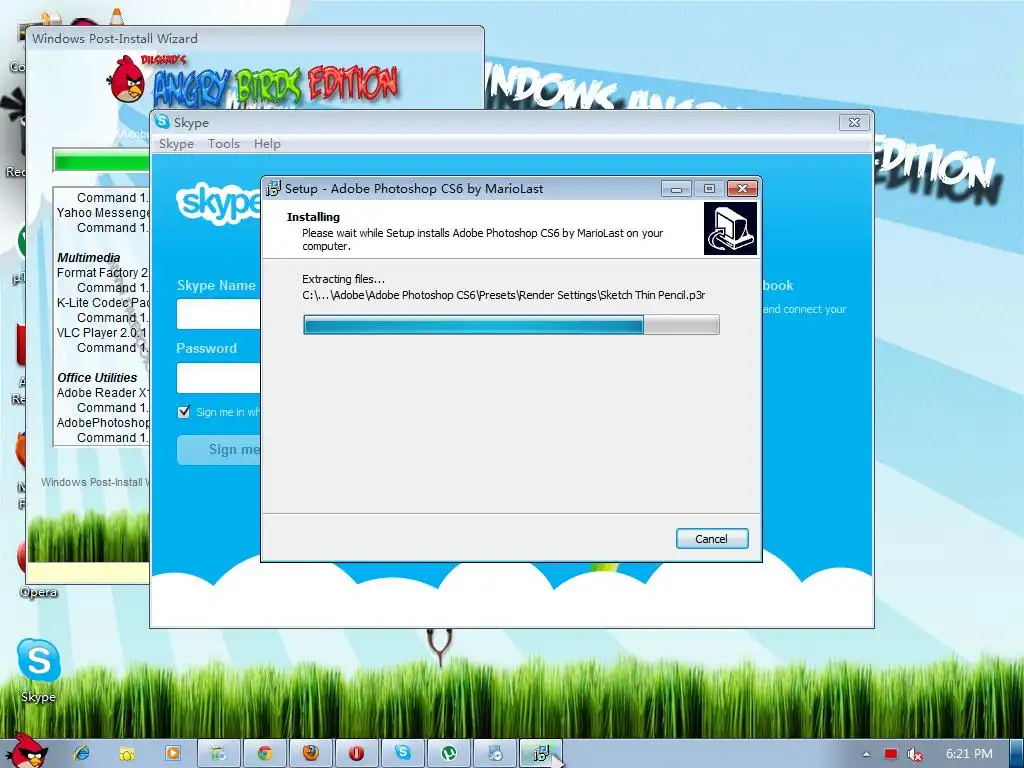Screen dimensions: 1024x768
Task: Select the green taskbar button beside Media Player
Action: (219, 753)
